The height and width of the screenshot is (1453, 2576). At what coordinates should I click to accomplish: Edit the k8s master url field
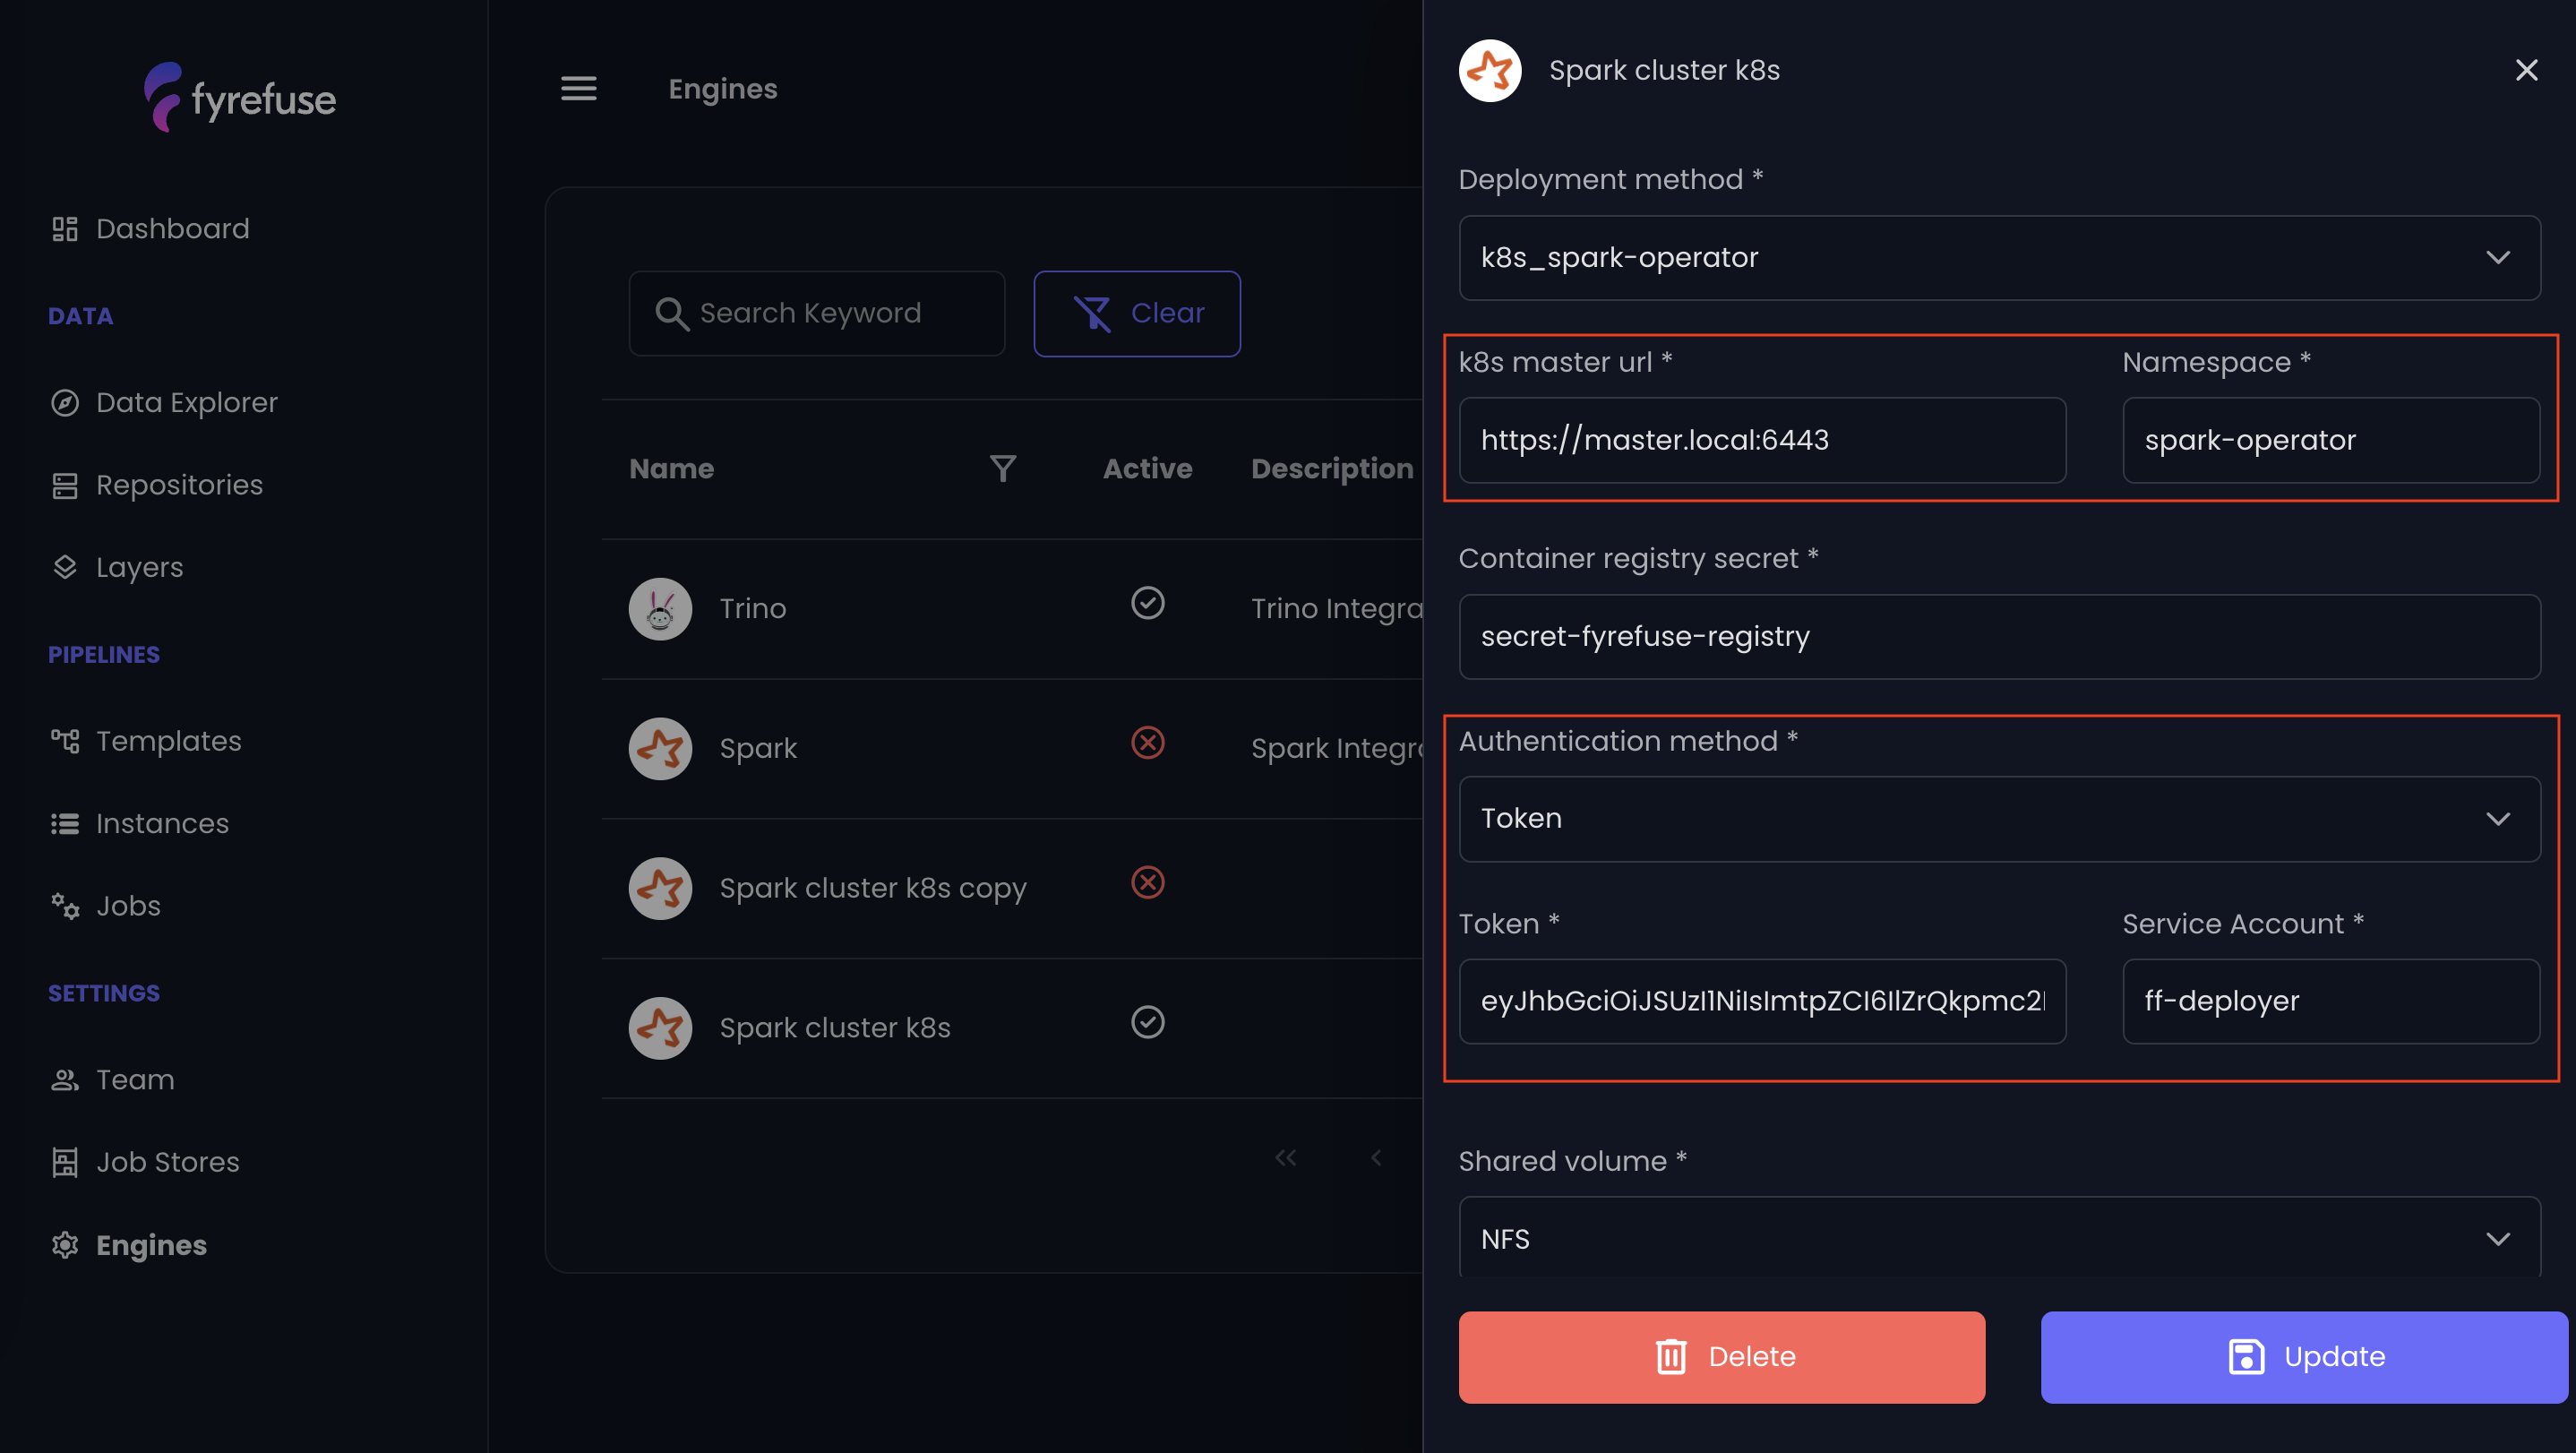coord(1762,440)
